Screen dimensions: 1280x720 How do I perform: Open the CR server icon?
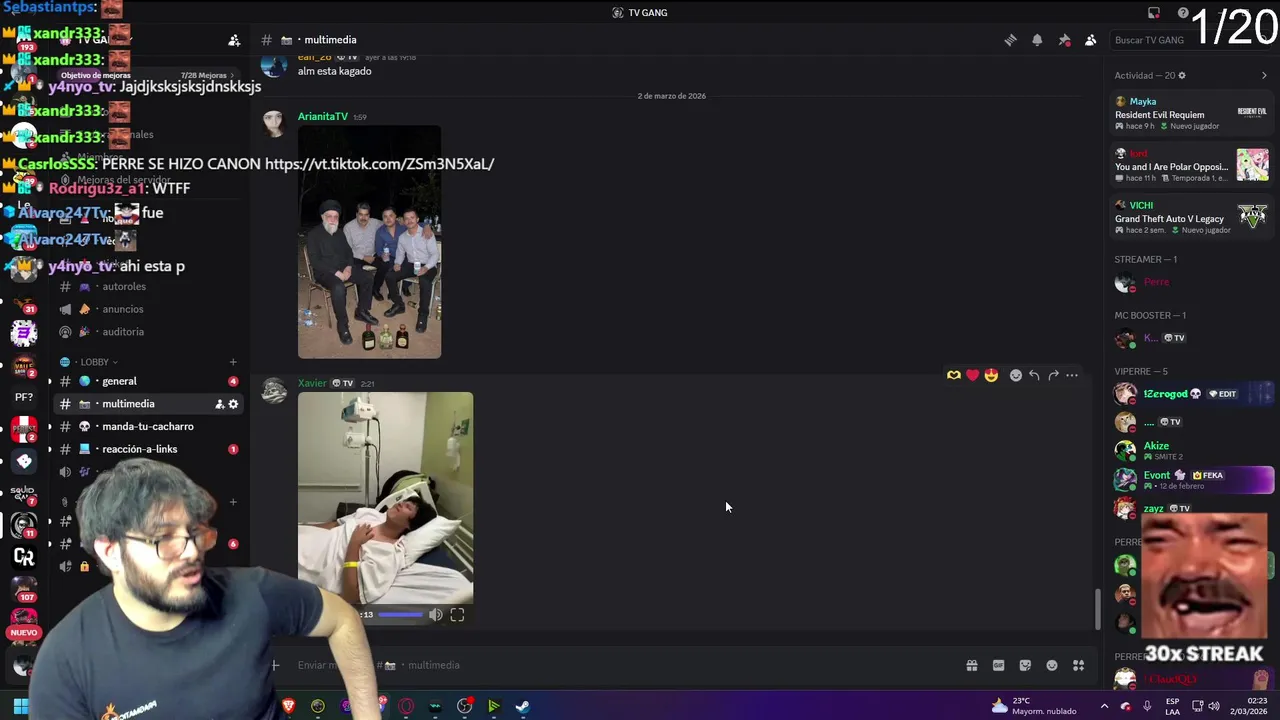24,557
